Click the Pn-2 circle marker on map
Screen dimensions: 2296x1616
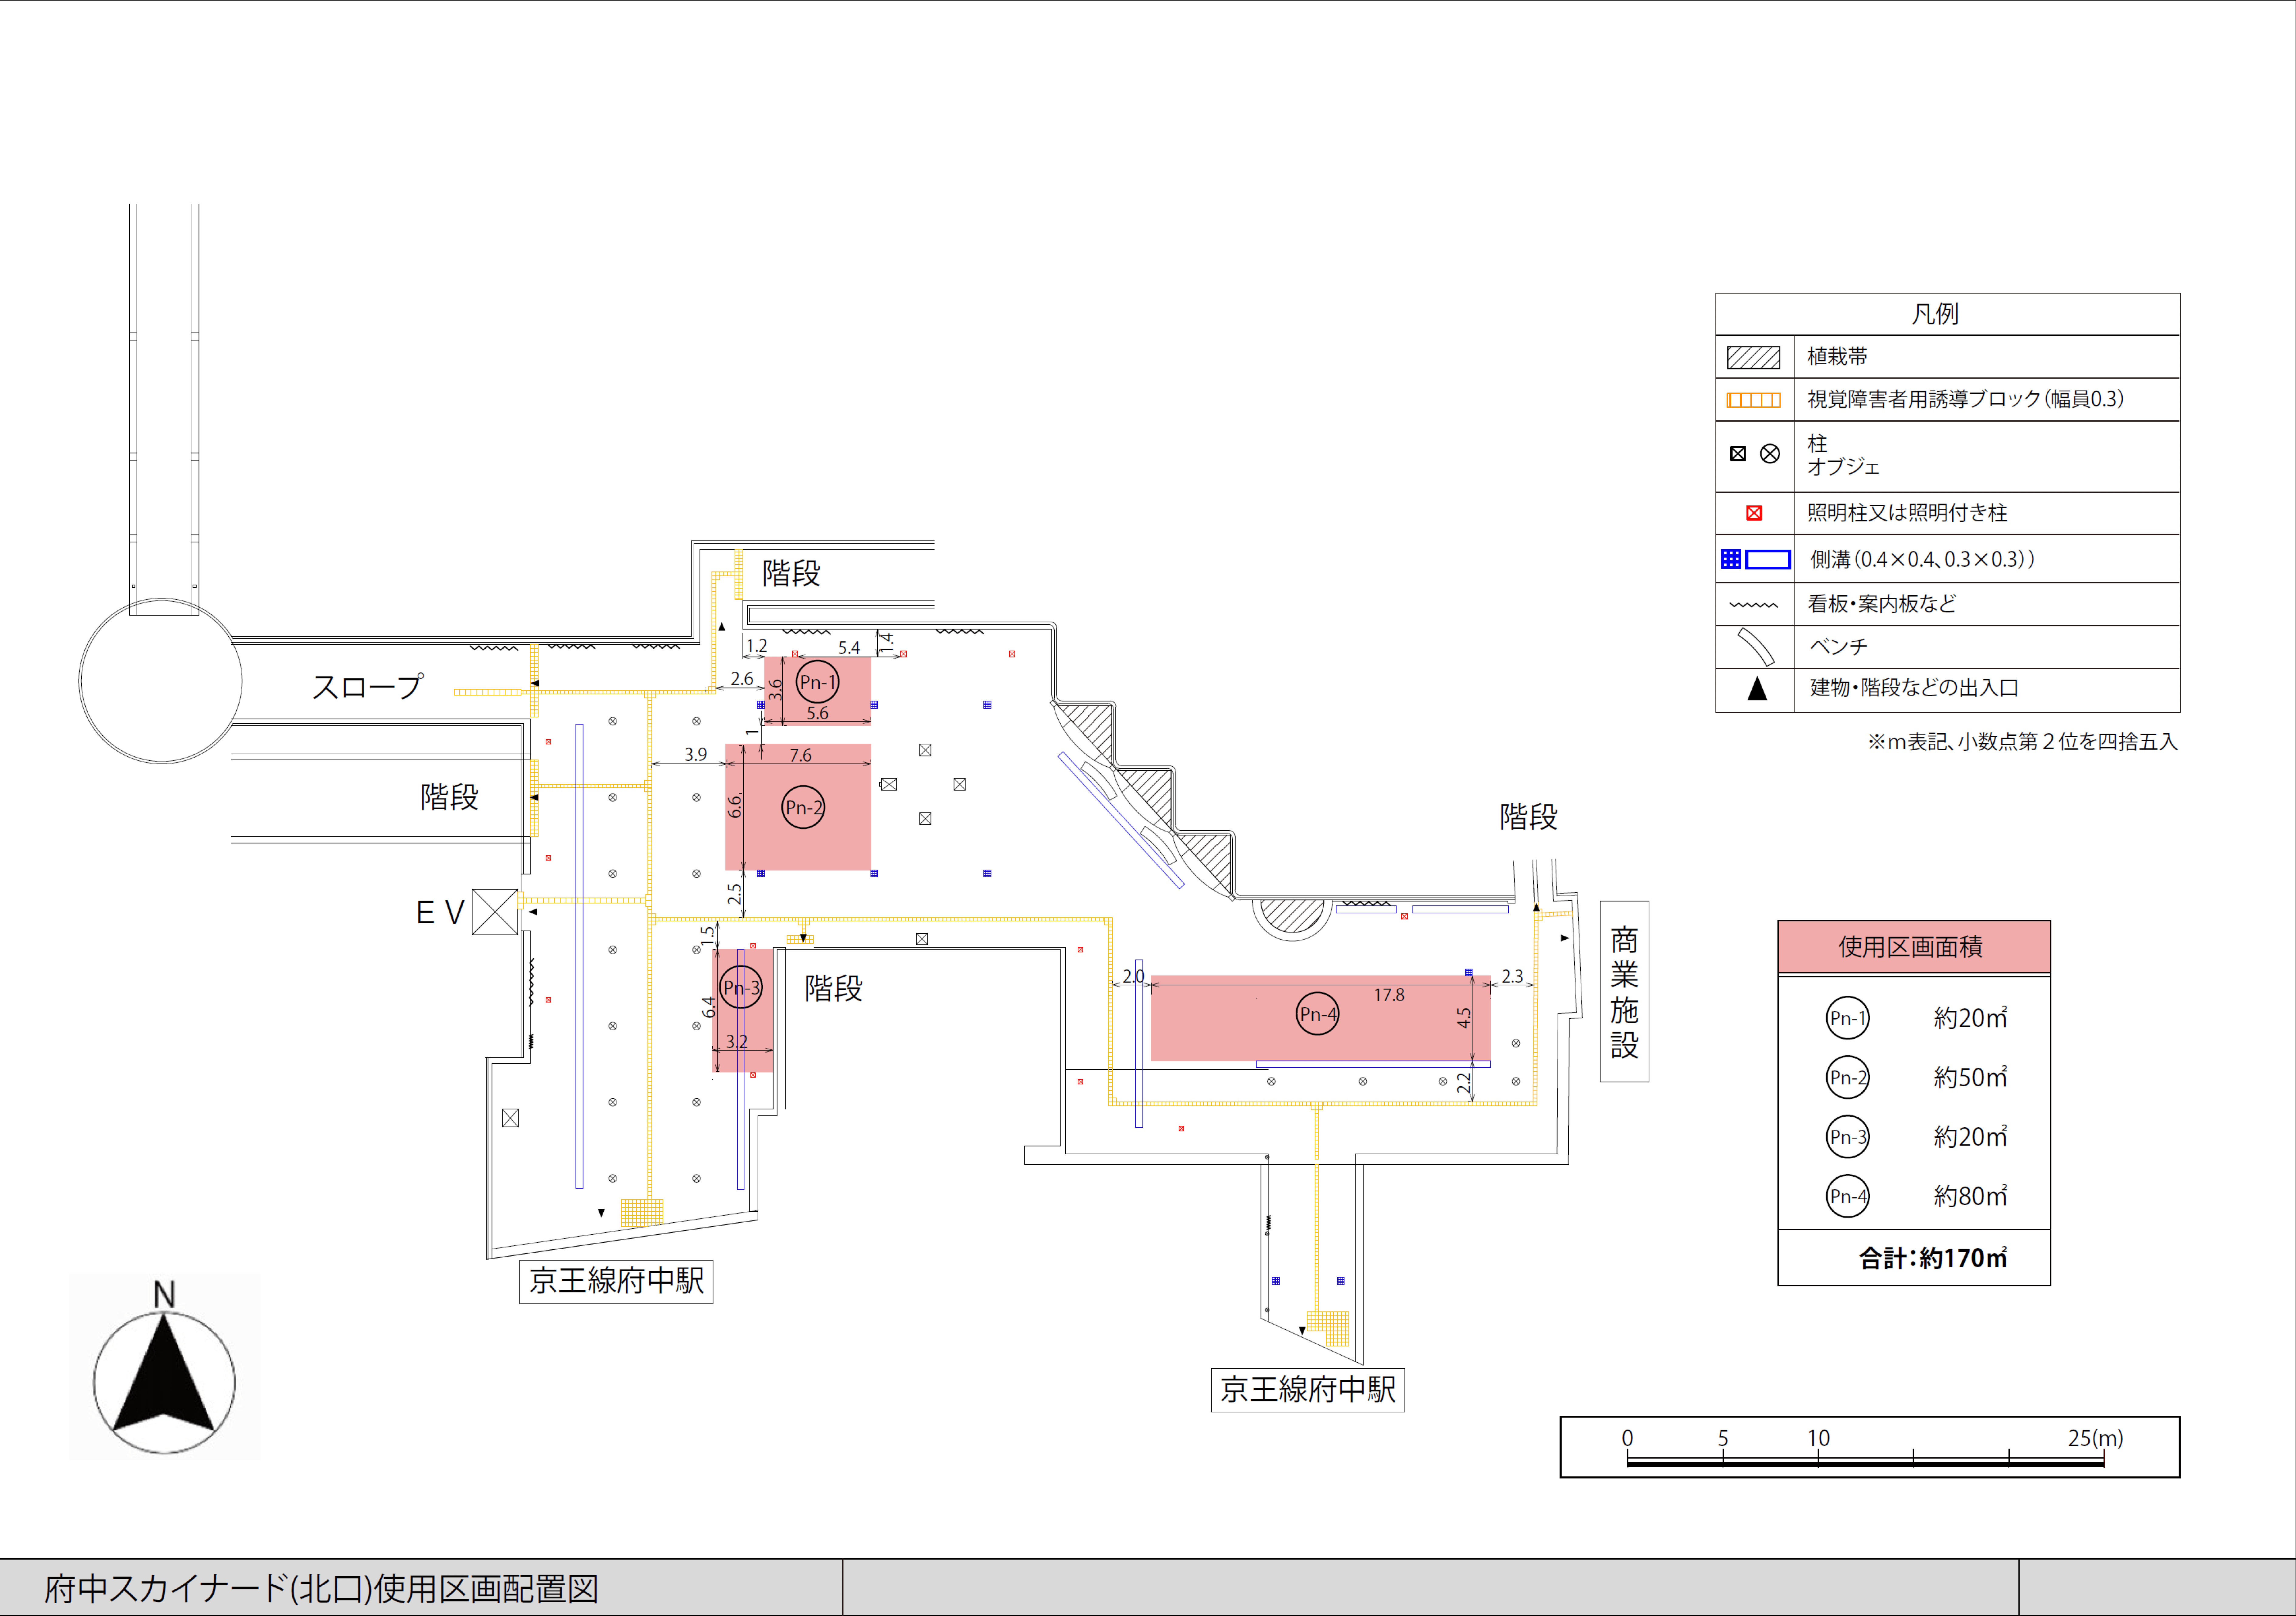[803, 807]
